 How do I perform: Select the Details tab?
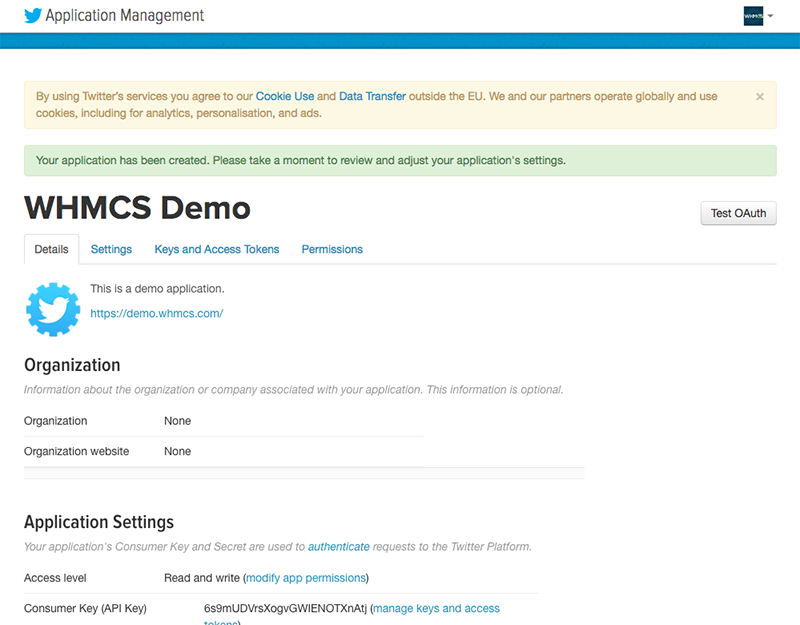click(52, 249)
